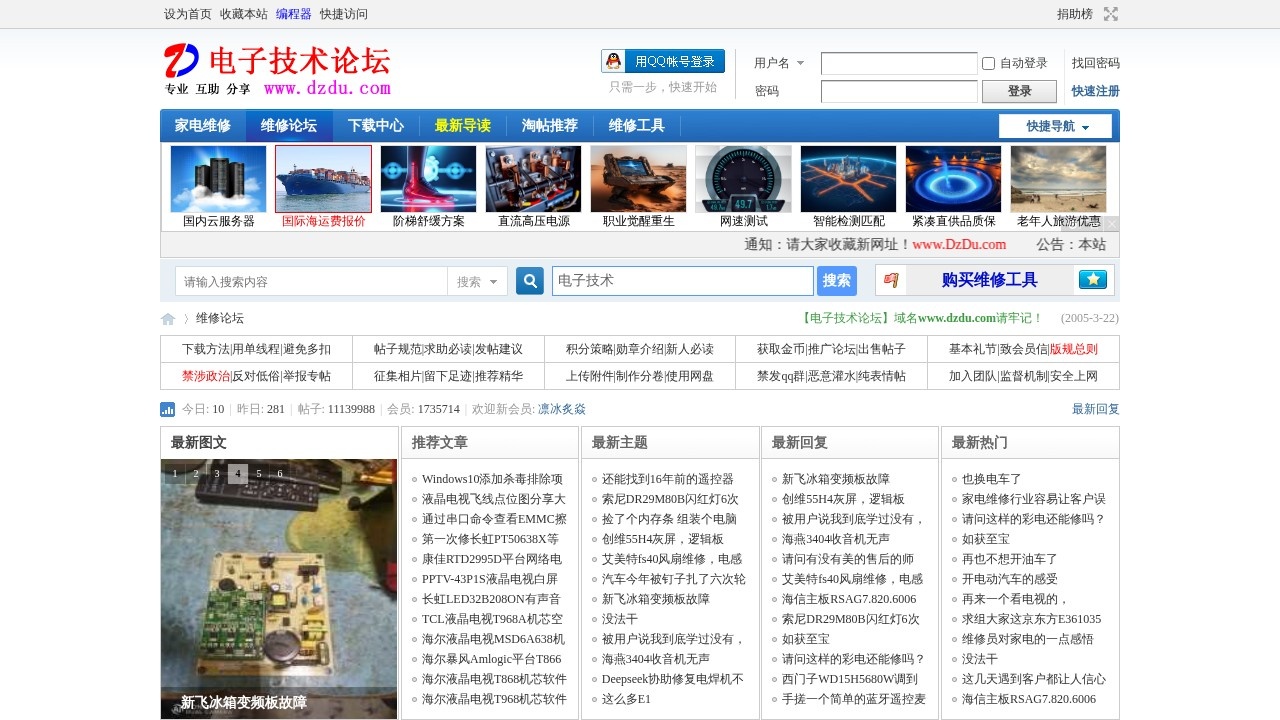The image size is (1280, 720).
Task: Select the 维修论坛 nav tab
Action: click(289, 125)
